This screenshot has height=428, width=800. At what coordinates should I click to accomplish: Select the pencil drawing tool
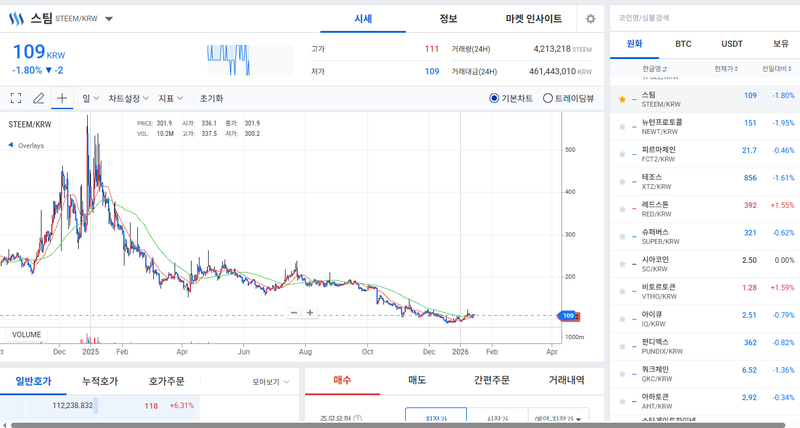(x=39, y=98)
